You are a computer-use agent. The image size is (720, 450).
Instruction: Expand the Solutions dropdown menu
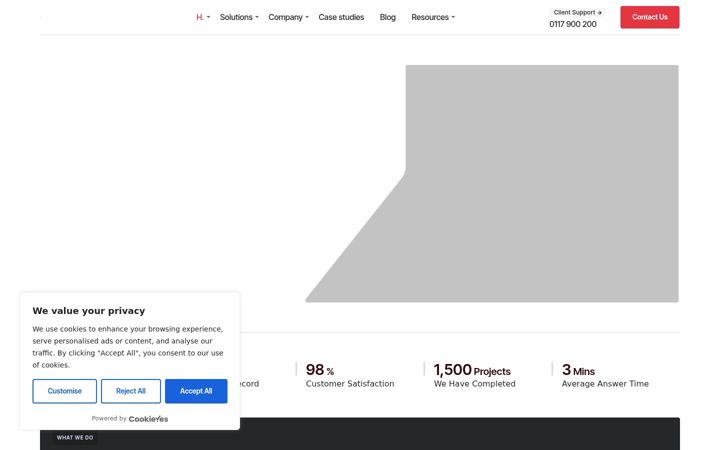(239, 17)
